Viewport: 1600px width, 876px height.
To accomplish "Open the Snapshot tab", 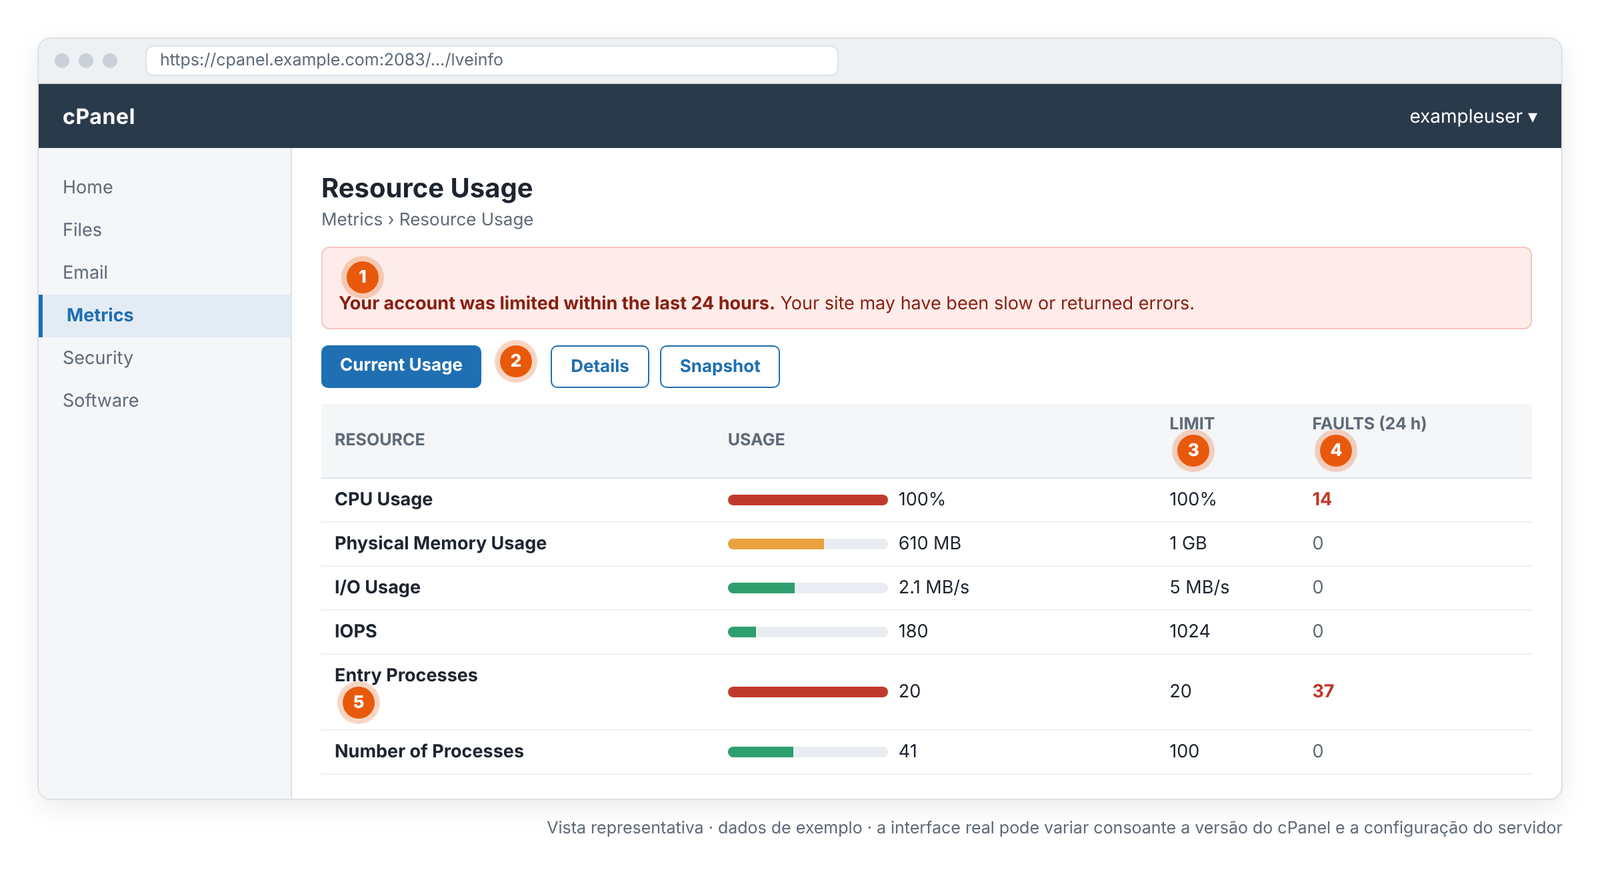I will point(720,366).
